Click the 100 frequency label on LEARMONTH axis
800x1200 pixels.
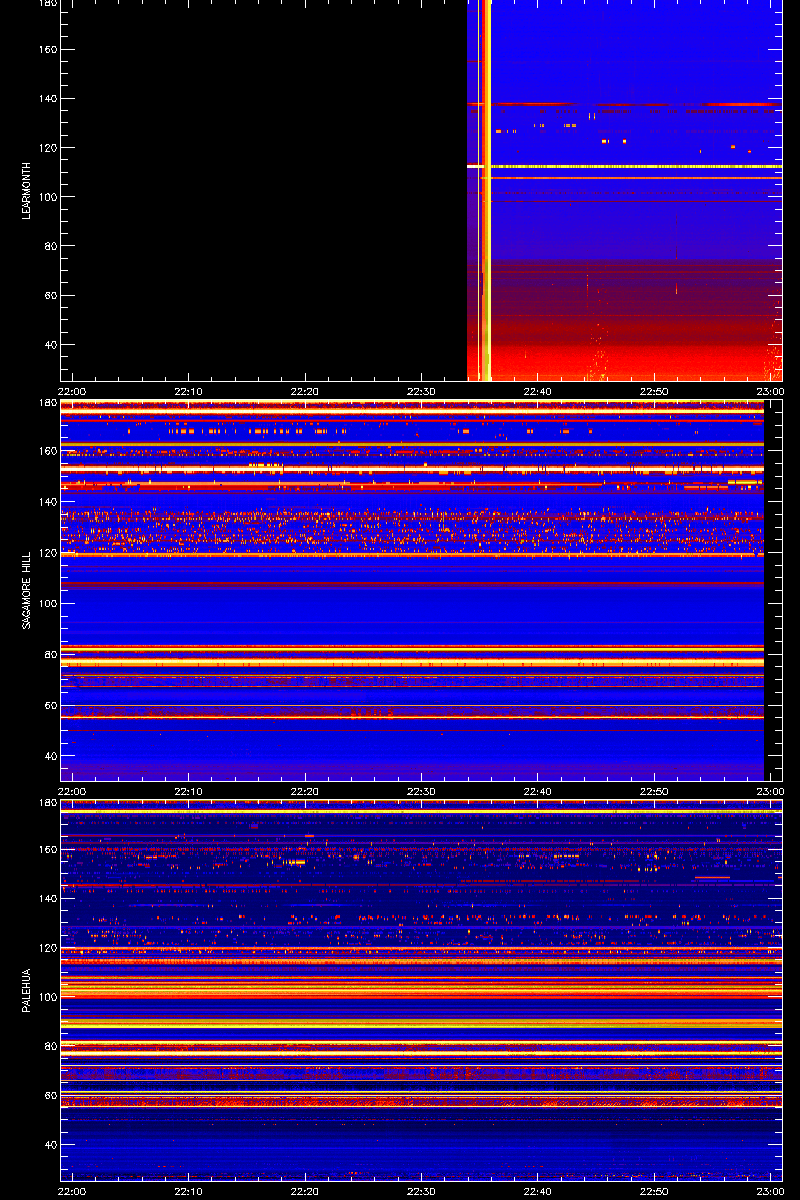tap(49, 197)
